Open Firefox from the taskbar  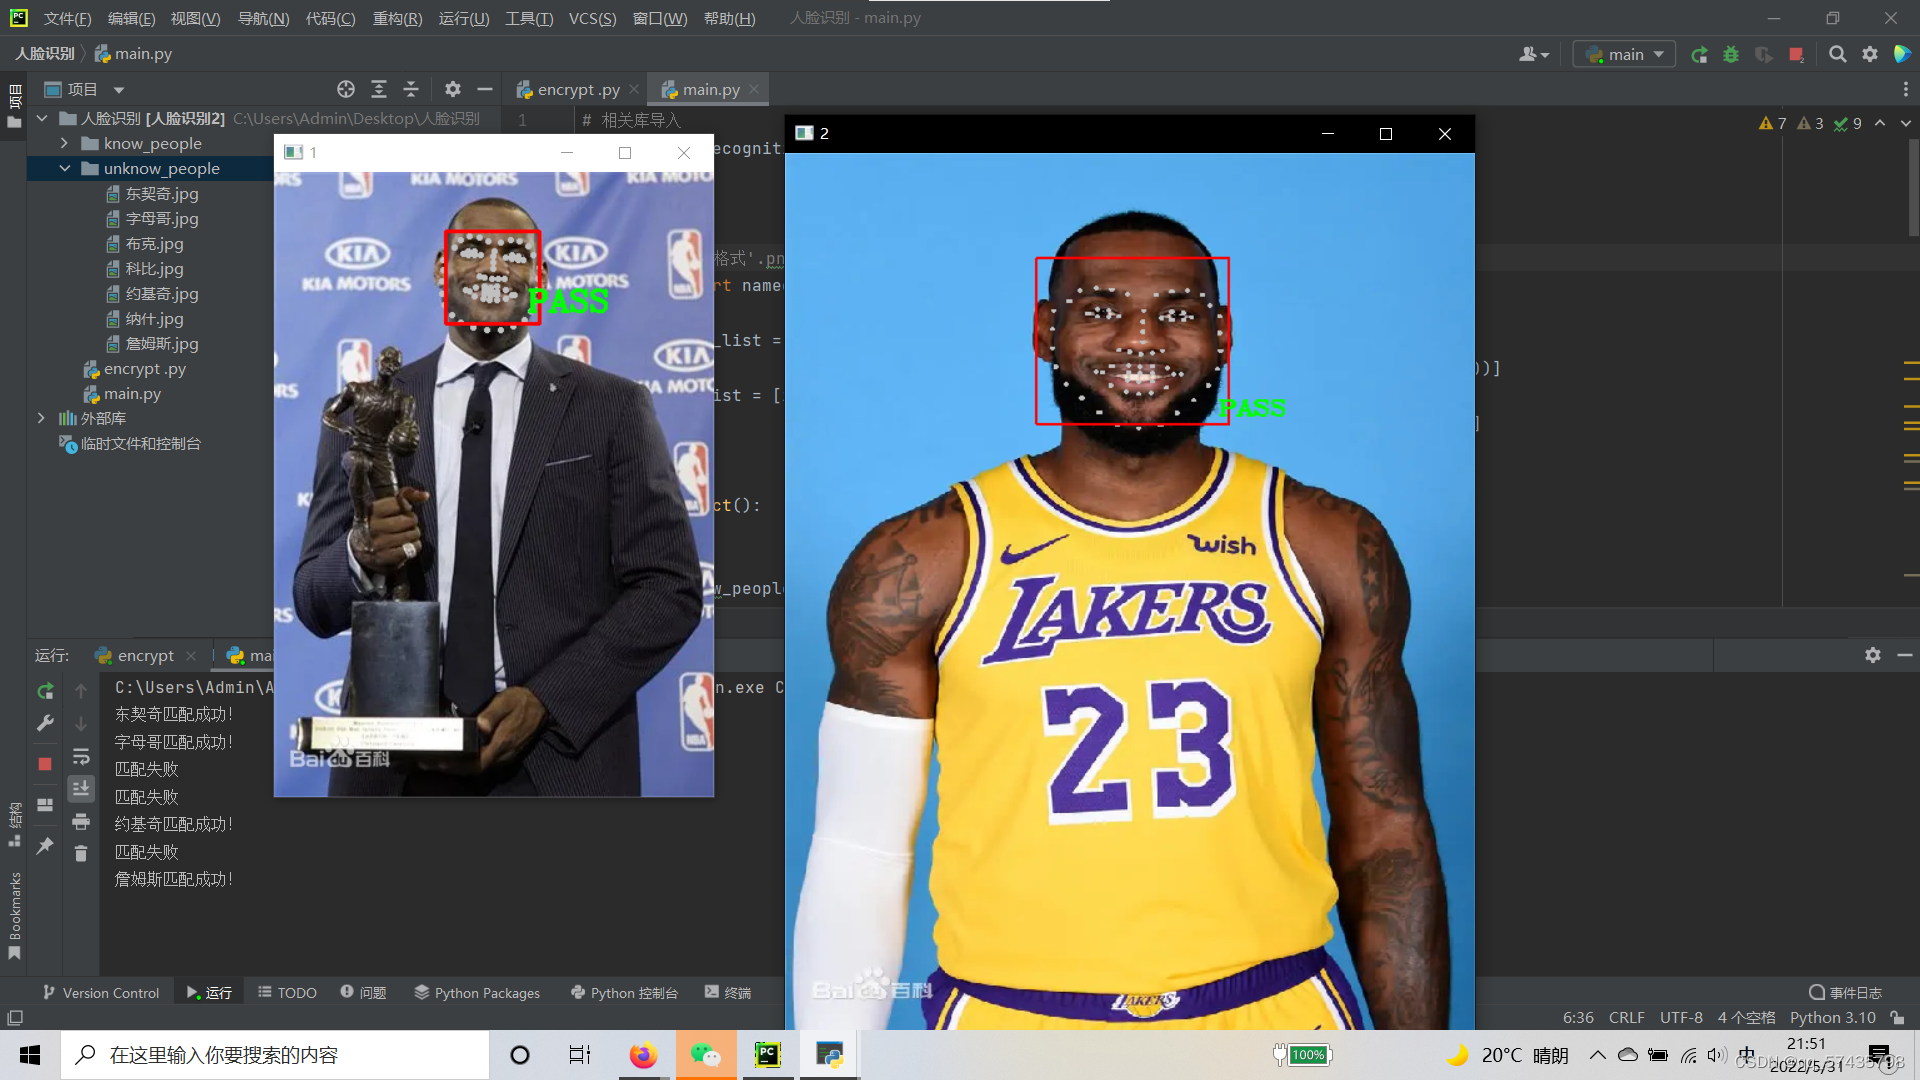(643, 1055)
